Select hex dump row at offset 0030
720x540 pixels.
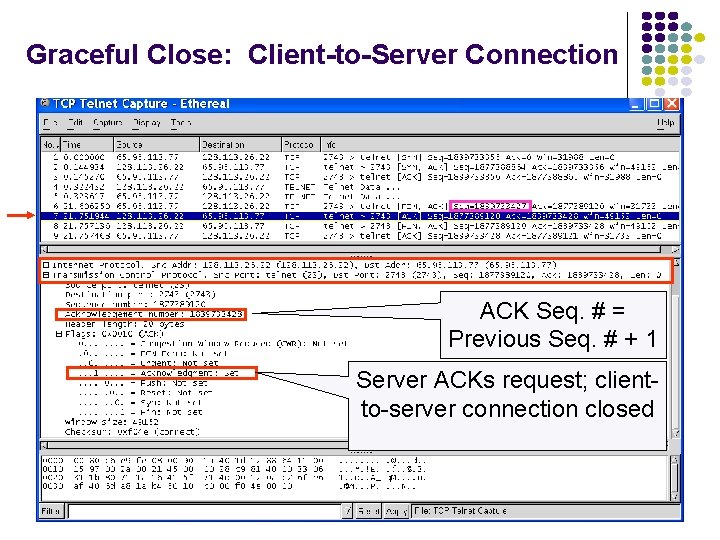tap(230, 486)
